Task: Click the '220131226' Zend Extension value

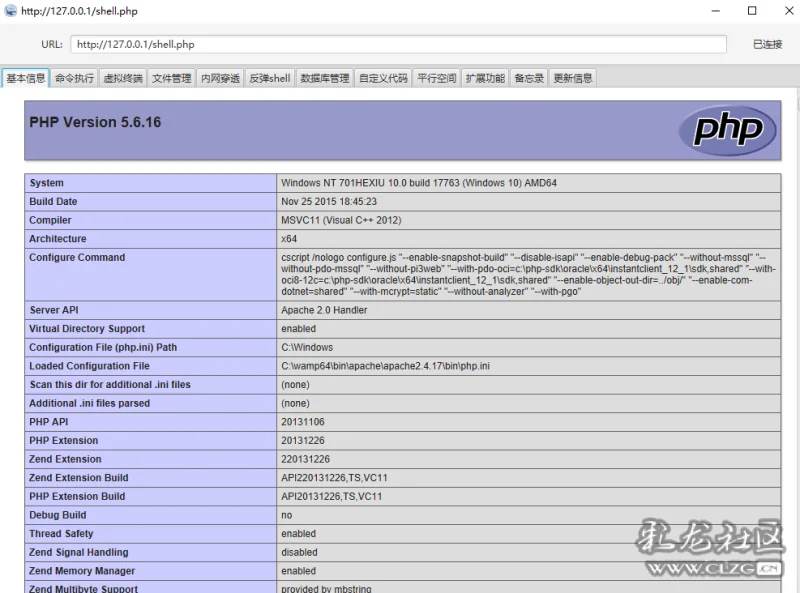Action: [x=306, y=459]
